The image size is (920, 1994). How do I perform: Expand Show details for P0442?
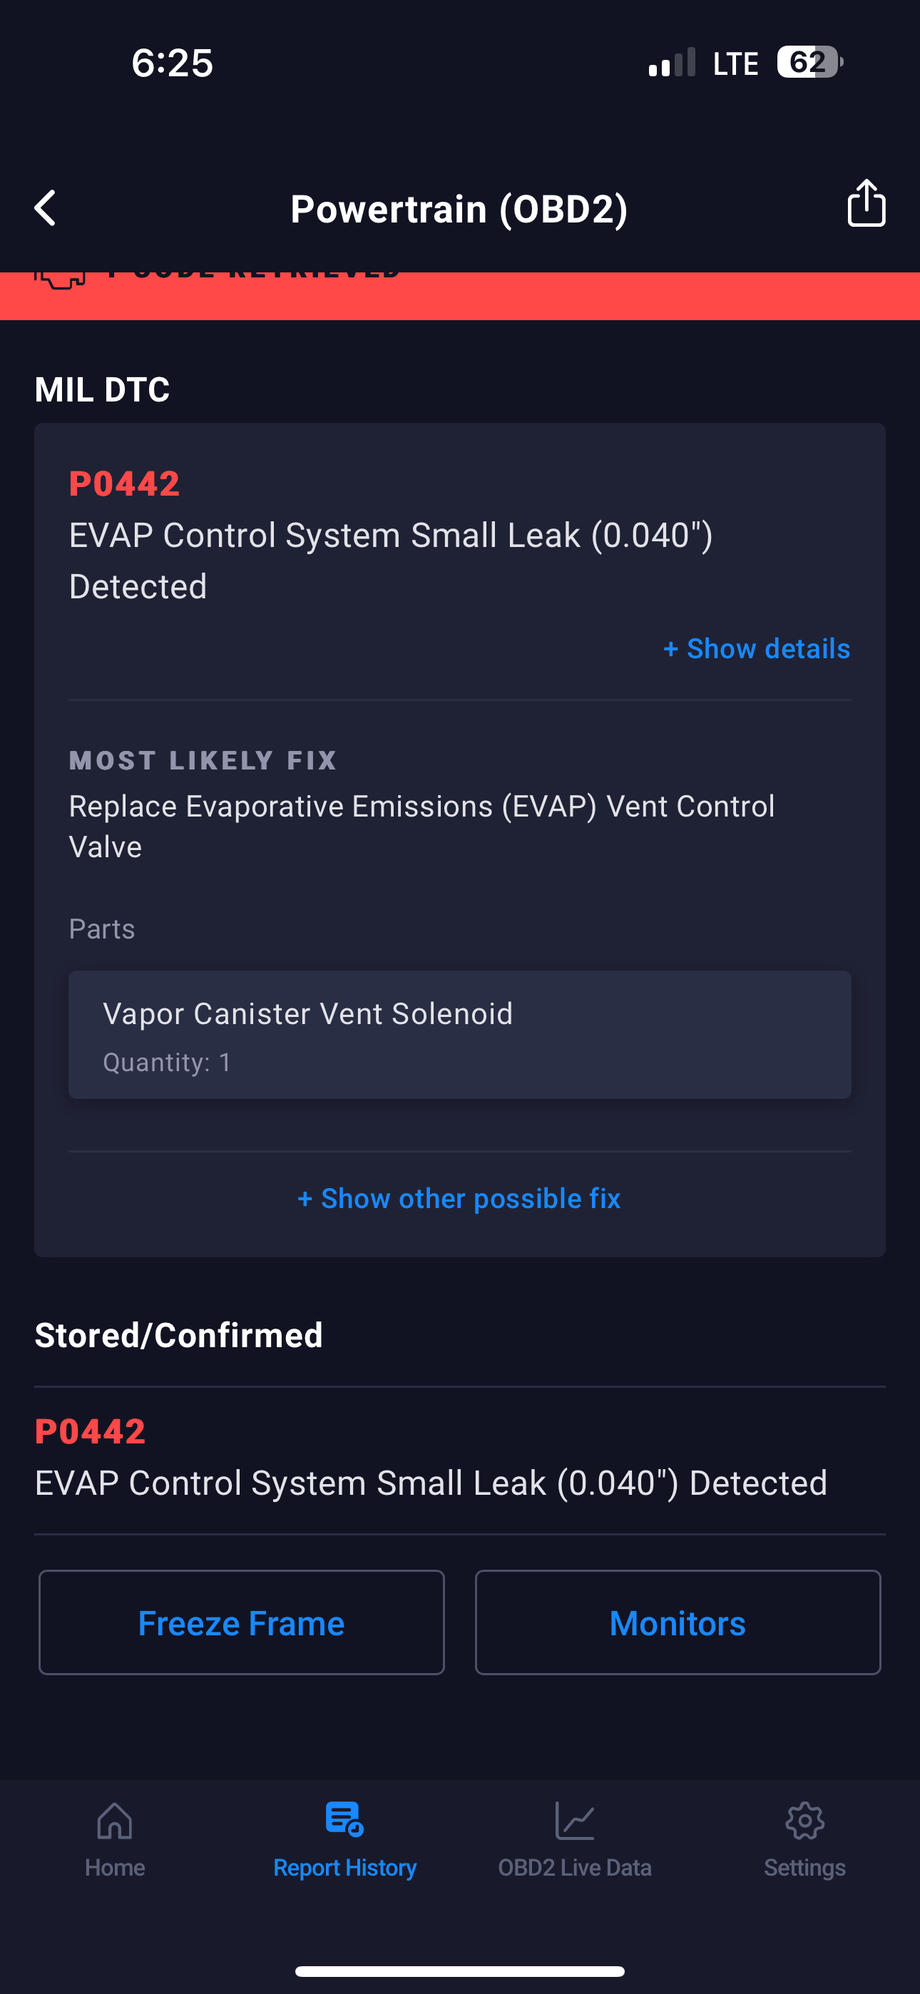pos(757,649)
